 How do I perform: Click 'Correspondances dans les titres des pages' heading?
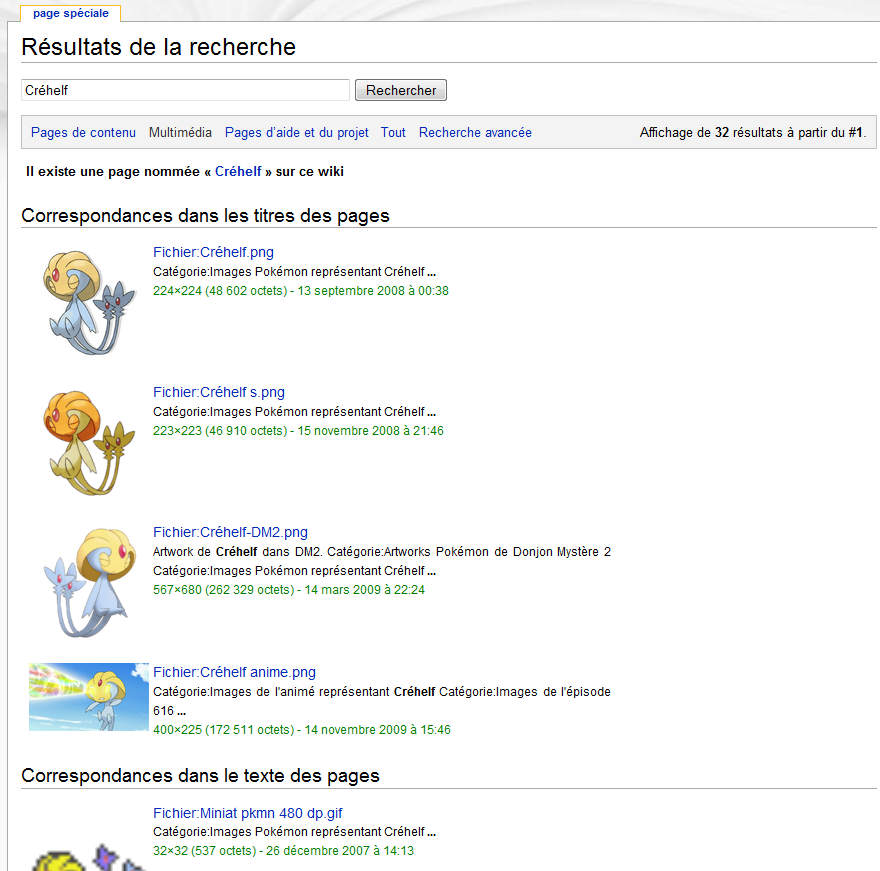(x=205, y=216)
